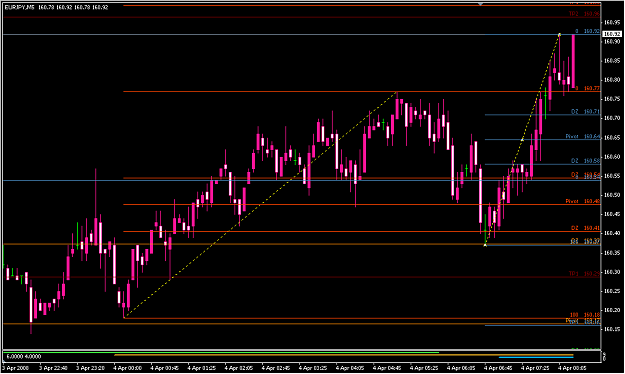The height and width of the screenshot is (374, 625).
Task: Click 160.45 on the price scale
Action: (612, 215)
